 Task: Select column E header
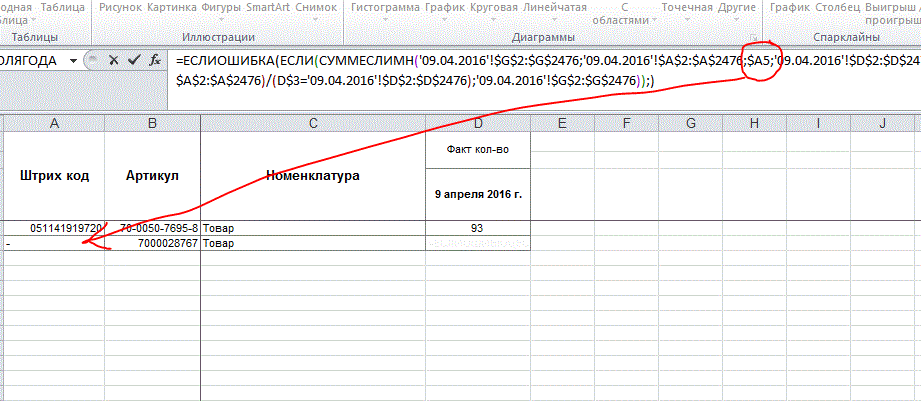coord(563,123)
